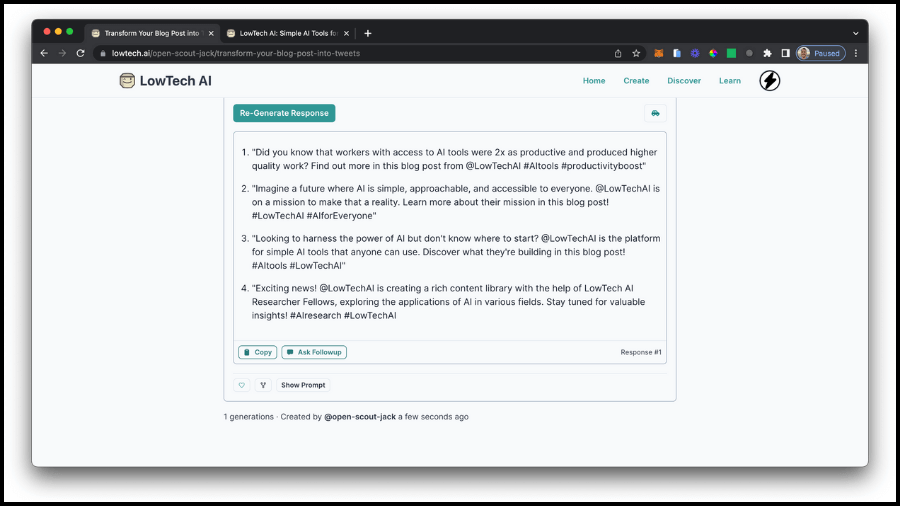Open the MetaMask fox extension

click(x=658, y=53)
